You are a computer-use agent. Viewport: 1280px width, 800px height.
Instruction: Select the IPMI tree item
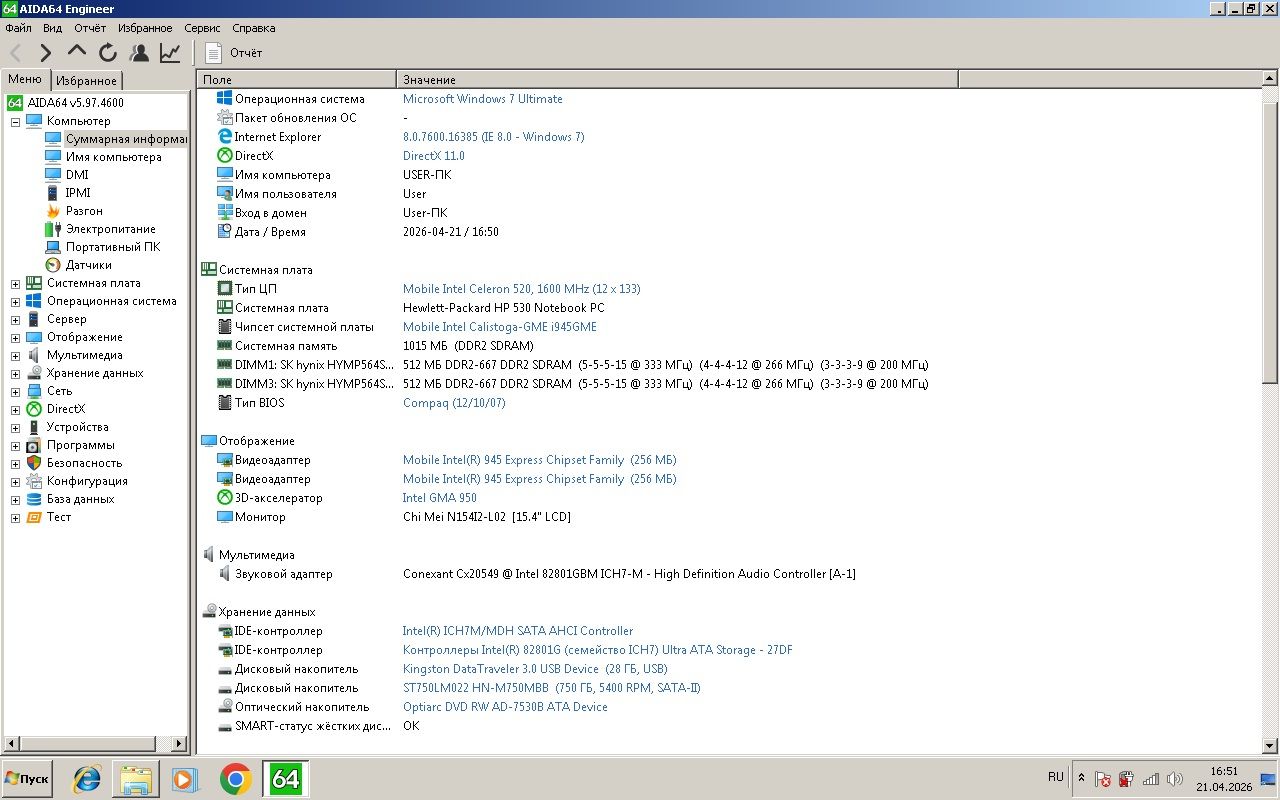tap(77, 193)
